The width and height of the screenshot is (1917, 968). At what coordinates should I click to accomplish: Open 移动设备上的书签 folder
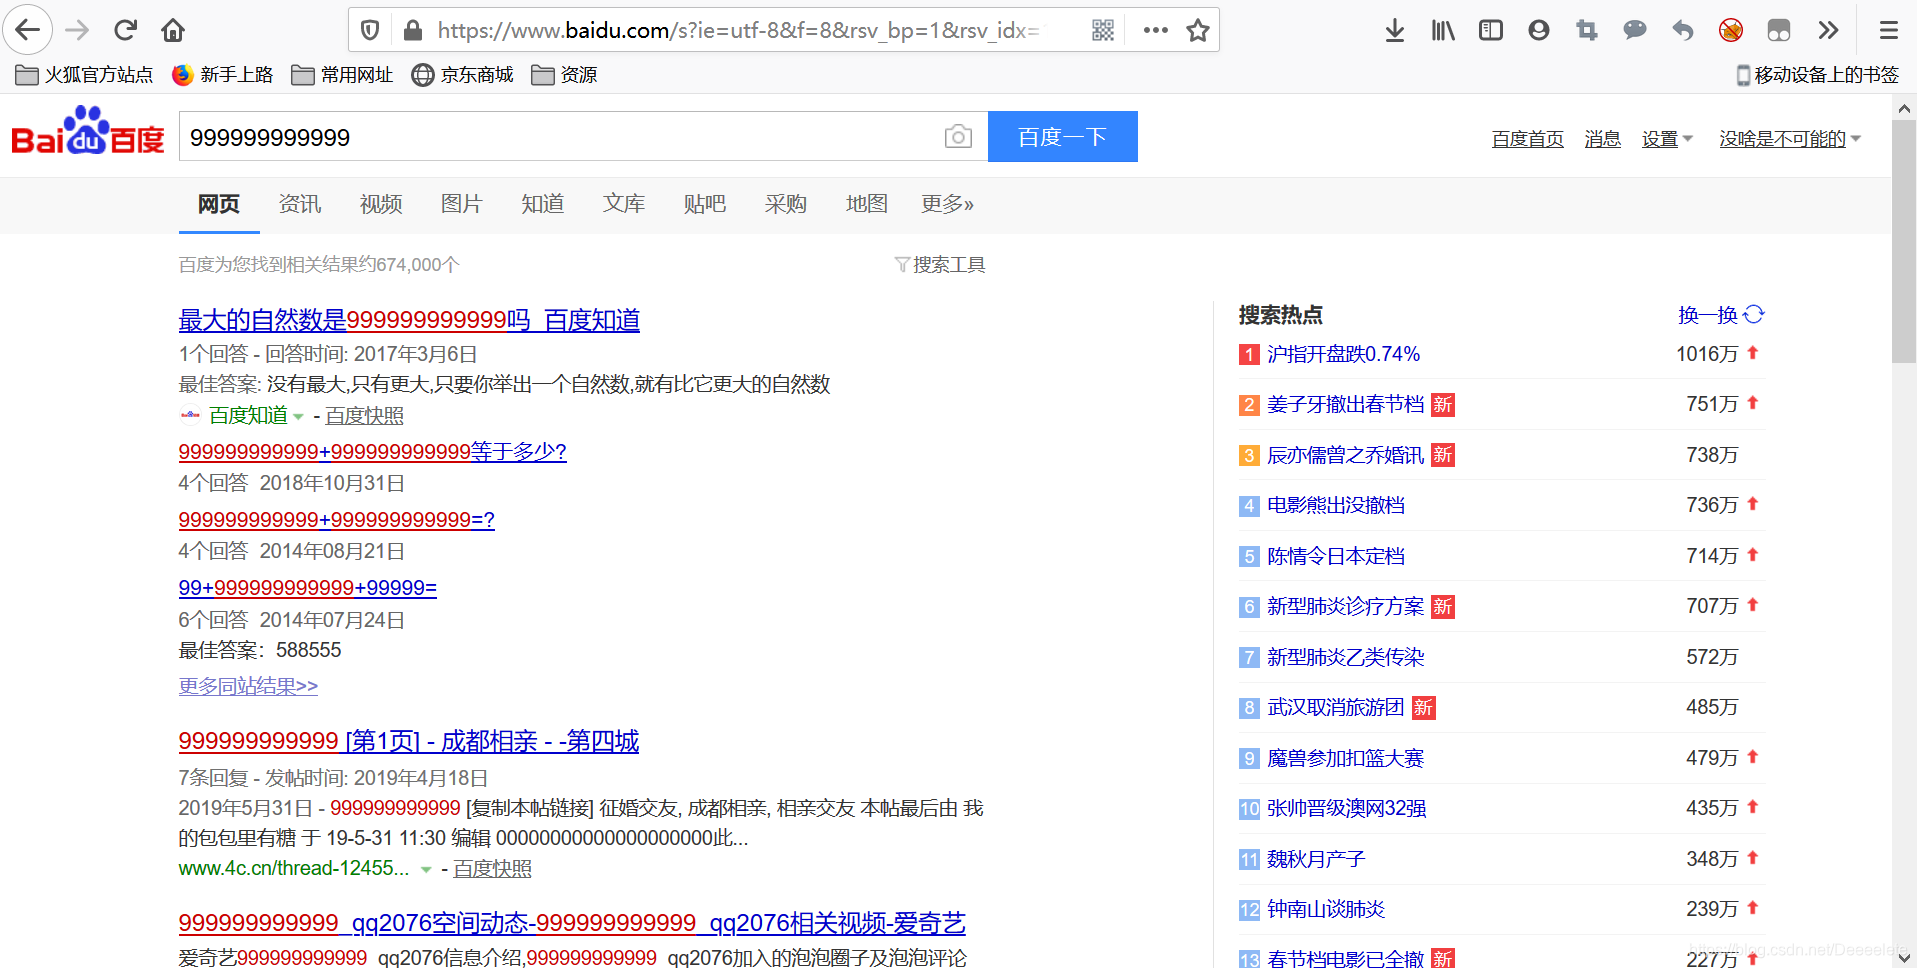(1817, 75)
